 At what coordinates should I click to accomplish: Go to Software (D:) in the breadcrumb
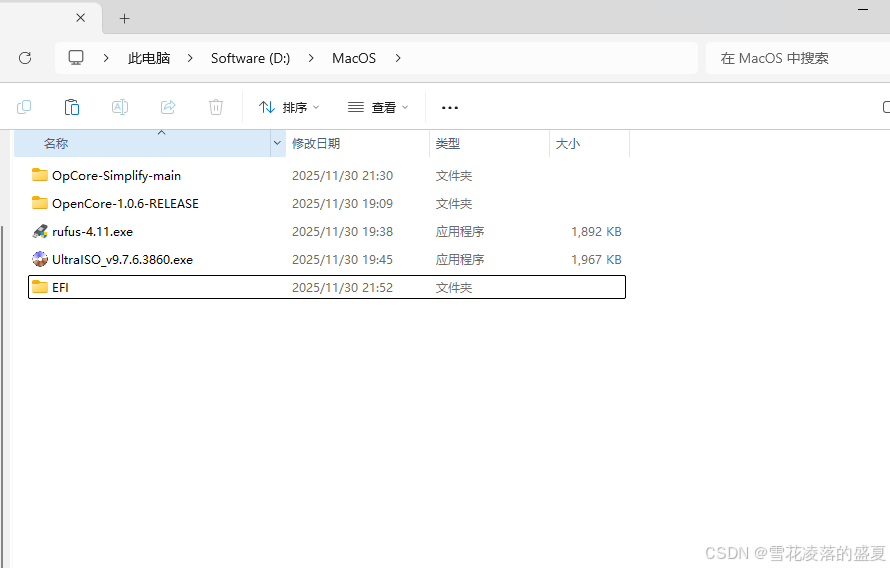[x=250, y=58]
